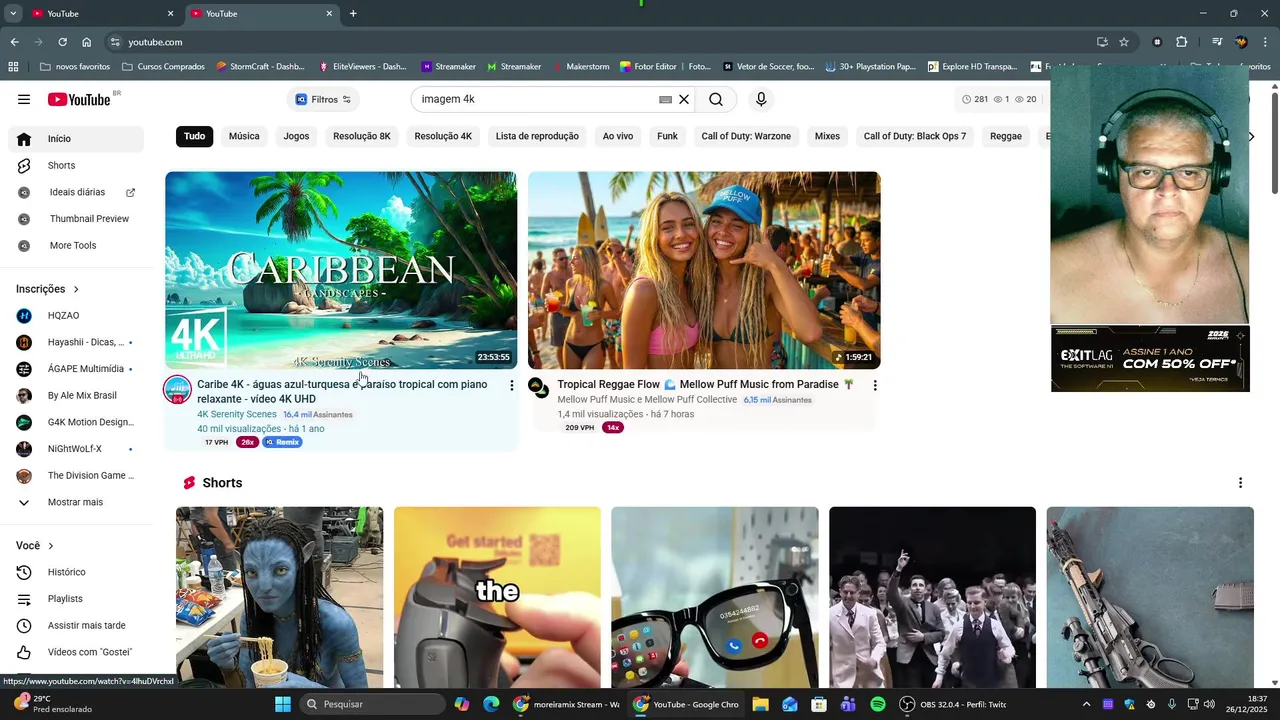
Task: Select the Tudo filter chip
Action: [x=194, y=136]
